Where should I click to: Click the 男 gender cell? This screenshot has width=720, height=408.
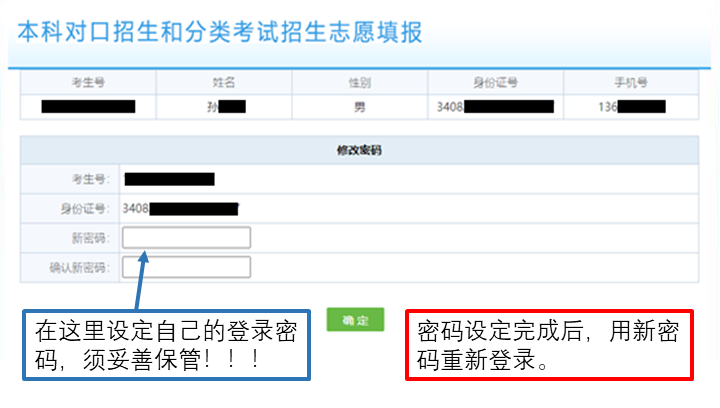359,106
